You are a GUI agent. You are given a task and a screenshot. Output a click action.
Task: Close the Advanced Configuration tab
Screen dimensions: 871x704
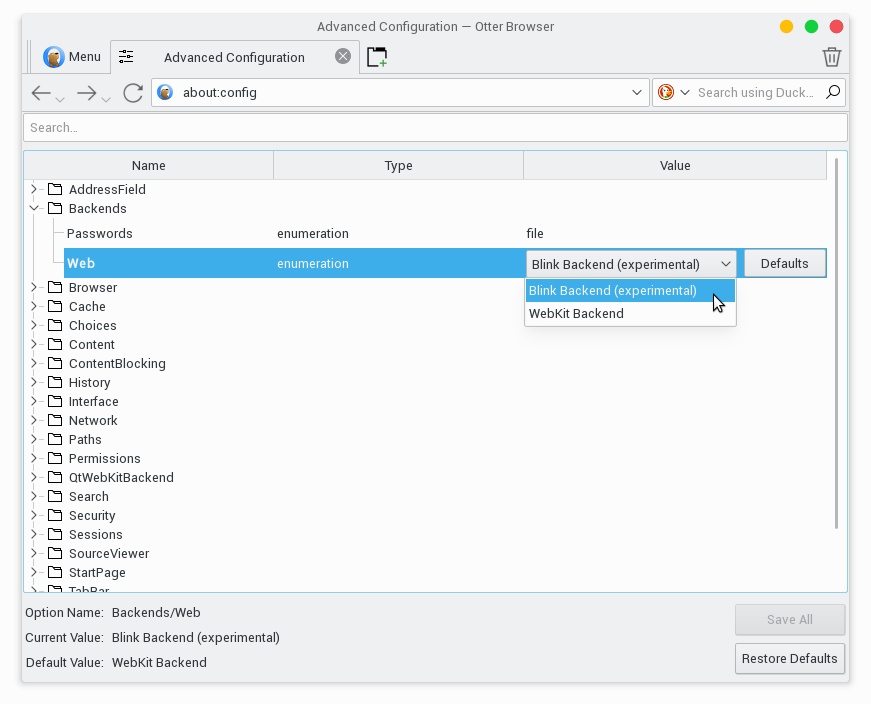[343, 56]
